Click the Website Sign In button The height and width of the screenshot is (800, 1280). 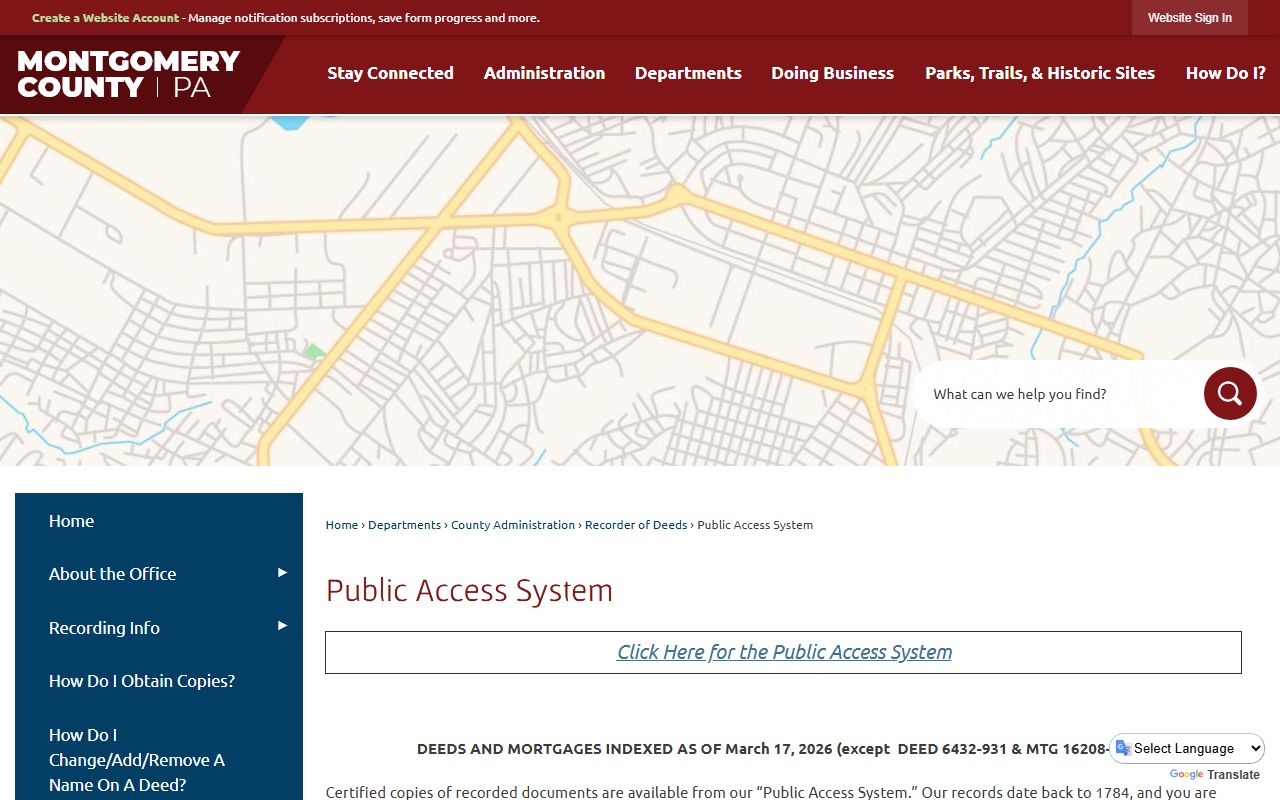click(1189, 18)
